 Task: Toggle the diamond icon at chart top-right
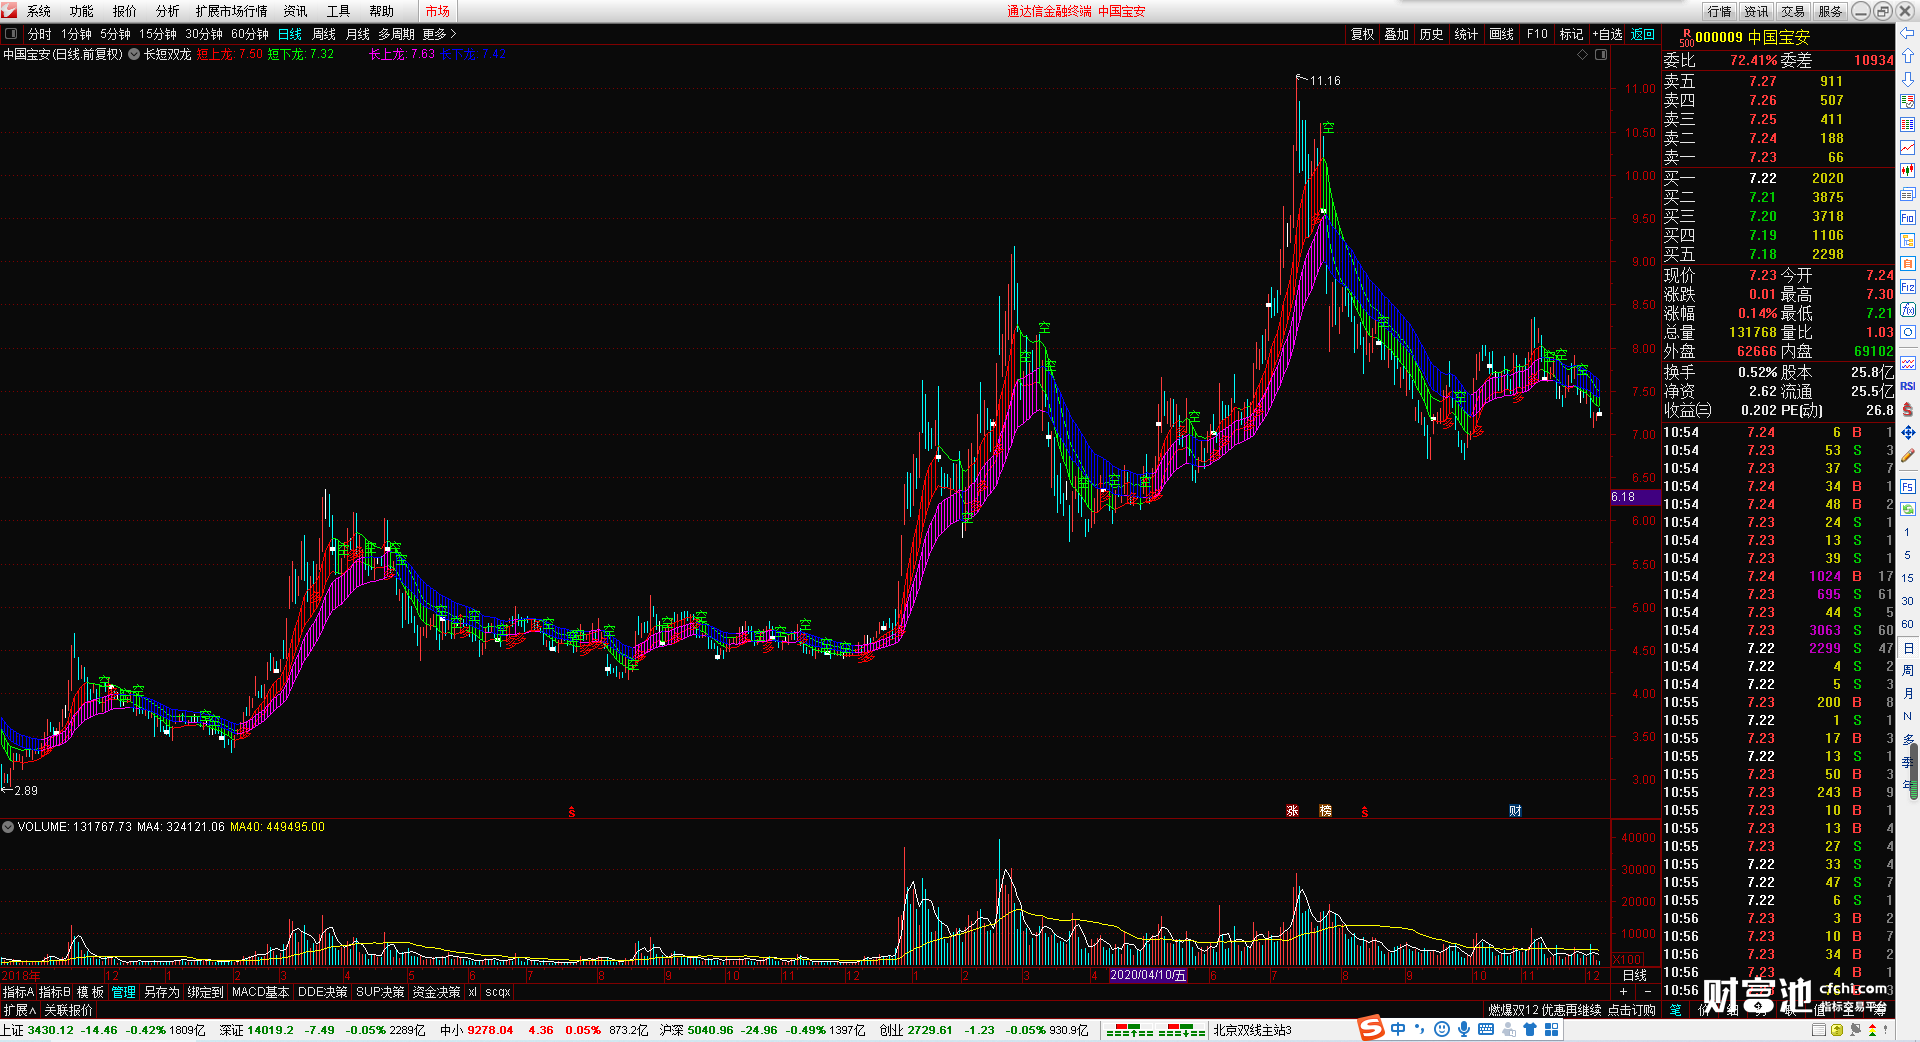click(1583, 55)
